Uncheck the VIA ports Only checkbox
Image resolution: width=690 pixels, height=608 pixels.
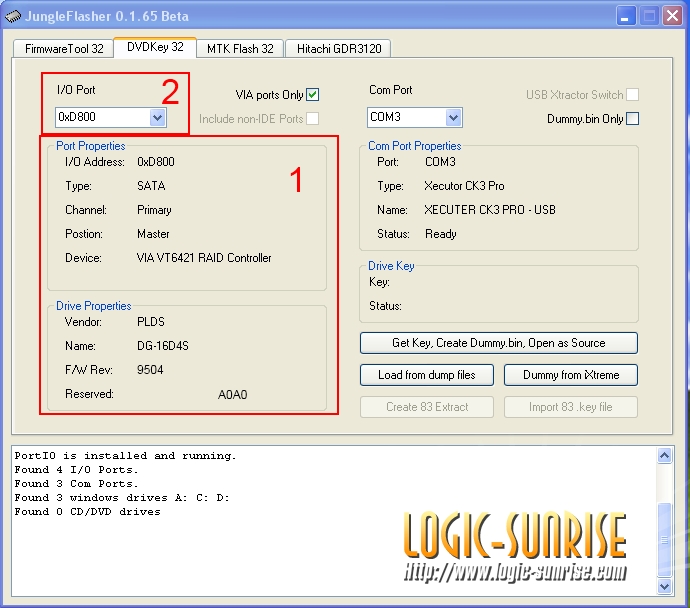(x=312, y=95)
